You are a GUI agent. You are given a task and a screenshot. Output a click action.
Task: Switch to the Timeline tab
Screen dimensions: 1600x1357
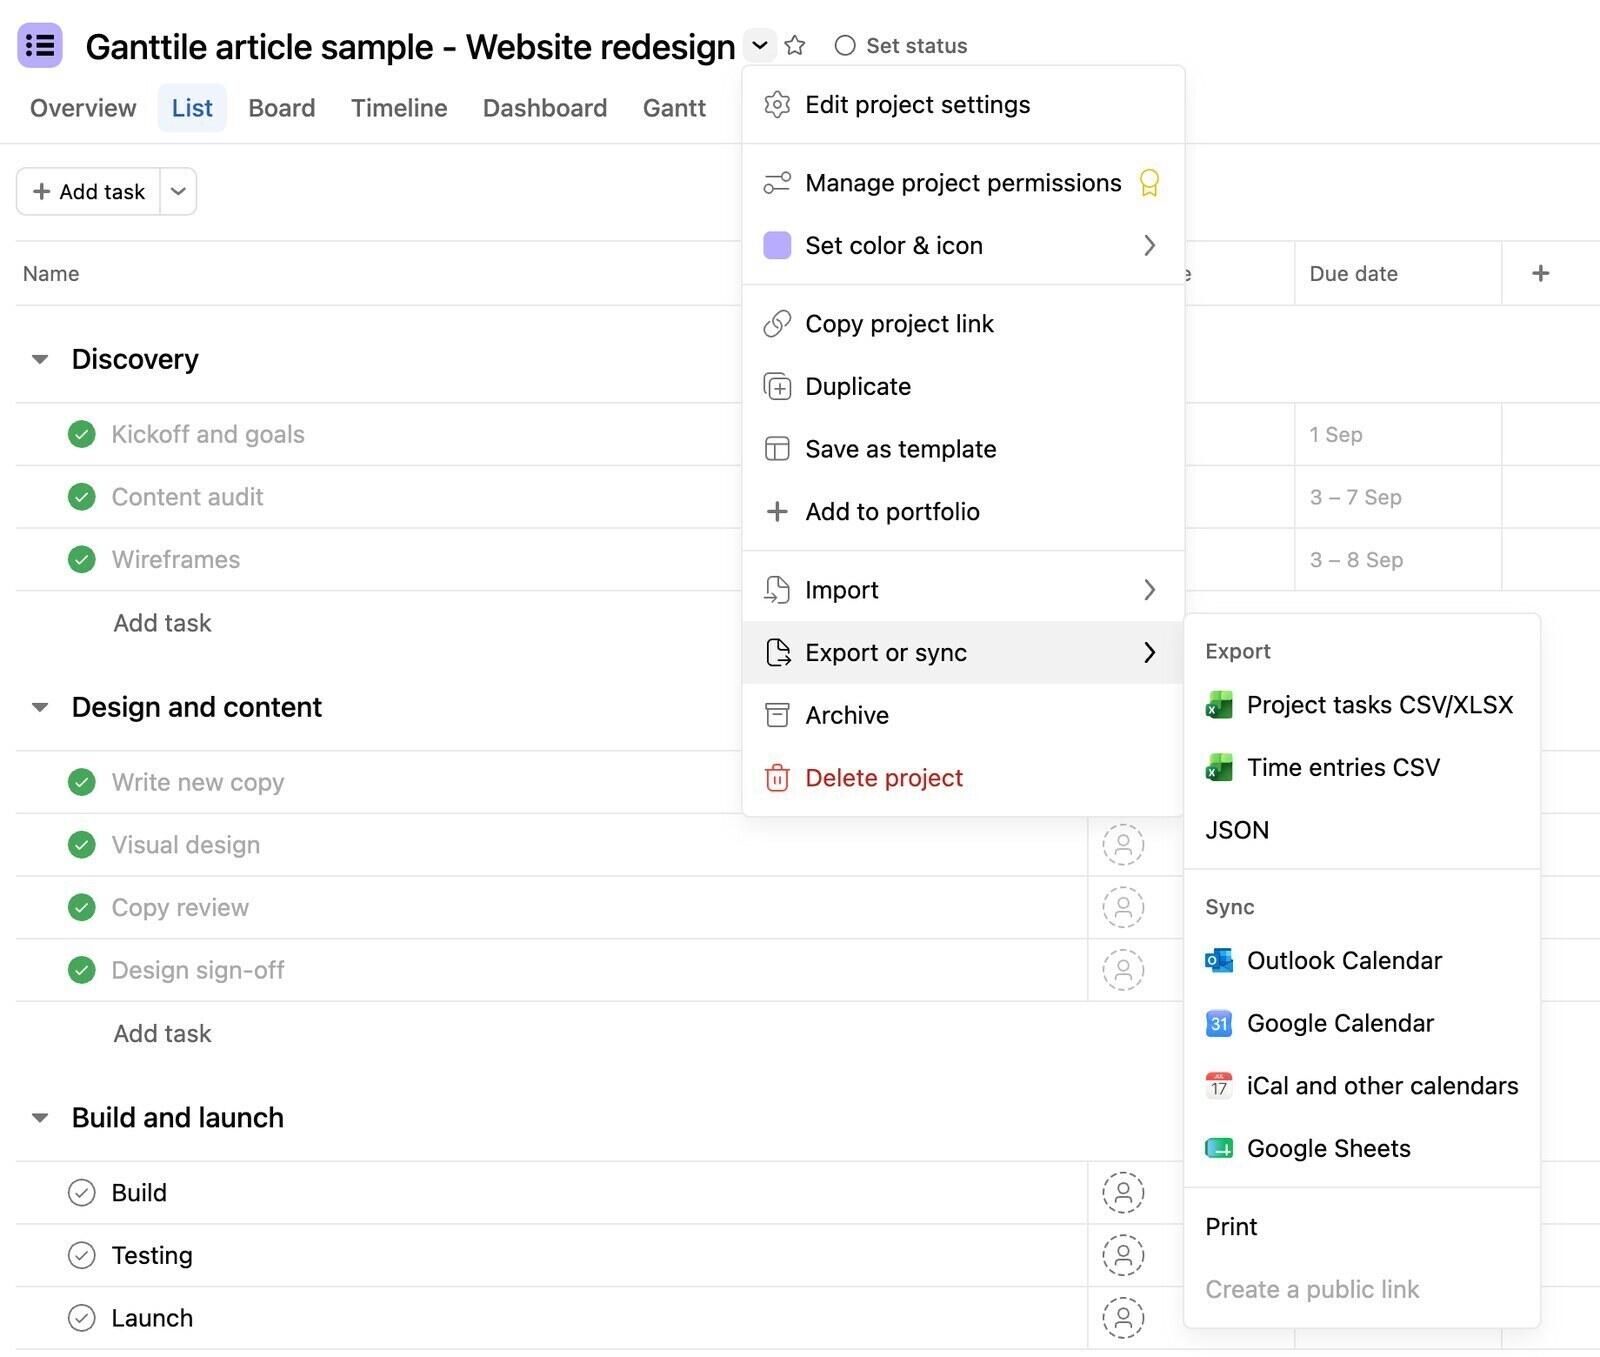coord(399,108)
